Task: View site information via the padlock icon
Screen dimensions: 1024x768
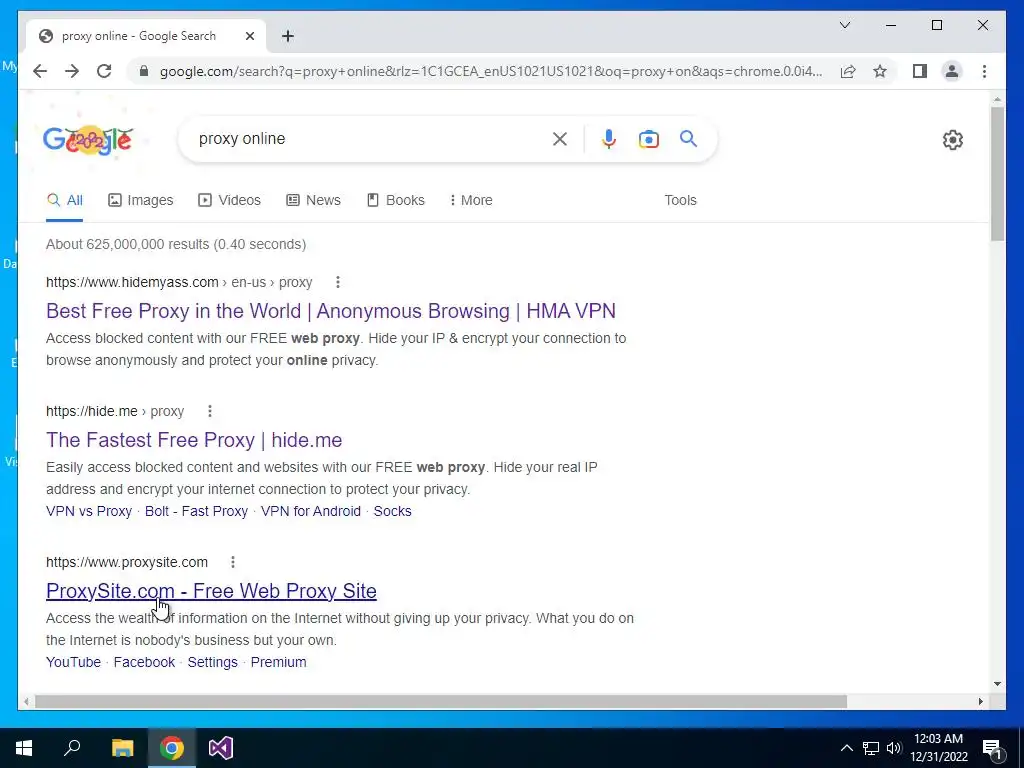Action: pos(144,71)
